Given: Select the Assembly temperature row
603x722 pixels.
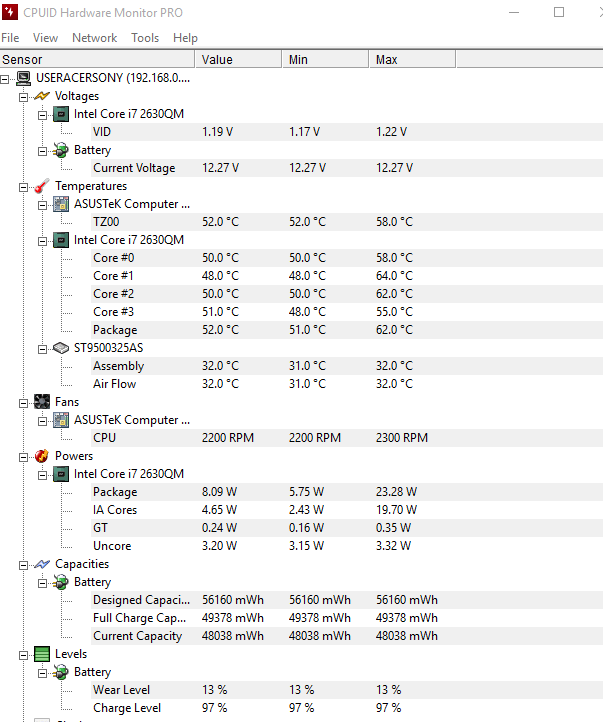Looking at the screenshot, I should (347, 366).
